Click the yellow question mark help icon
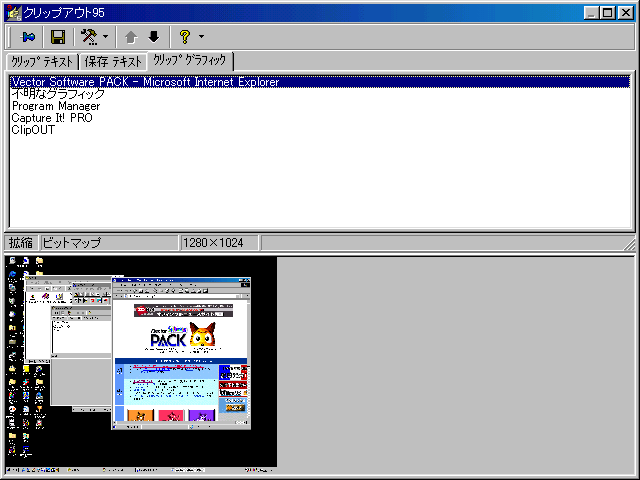 [184, 37]
